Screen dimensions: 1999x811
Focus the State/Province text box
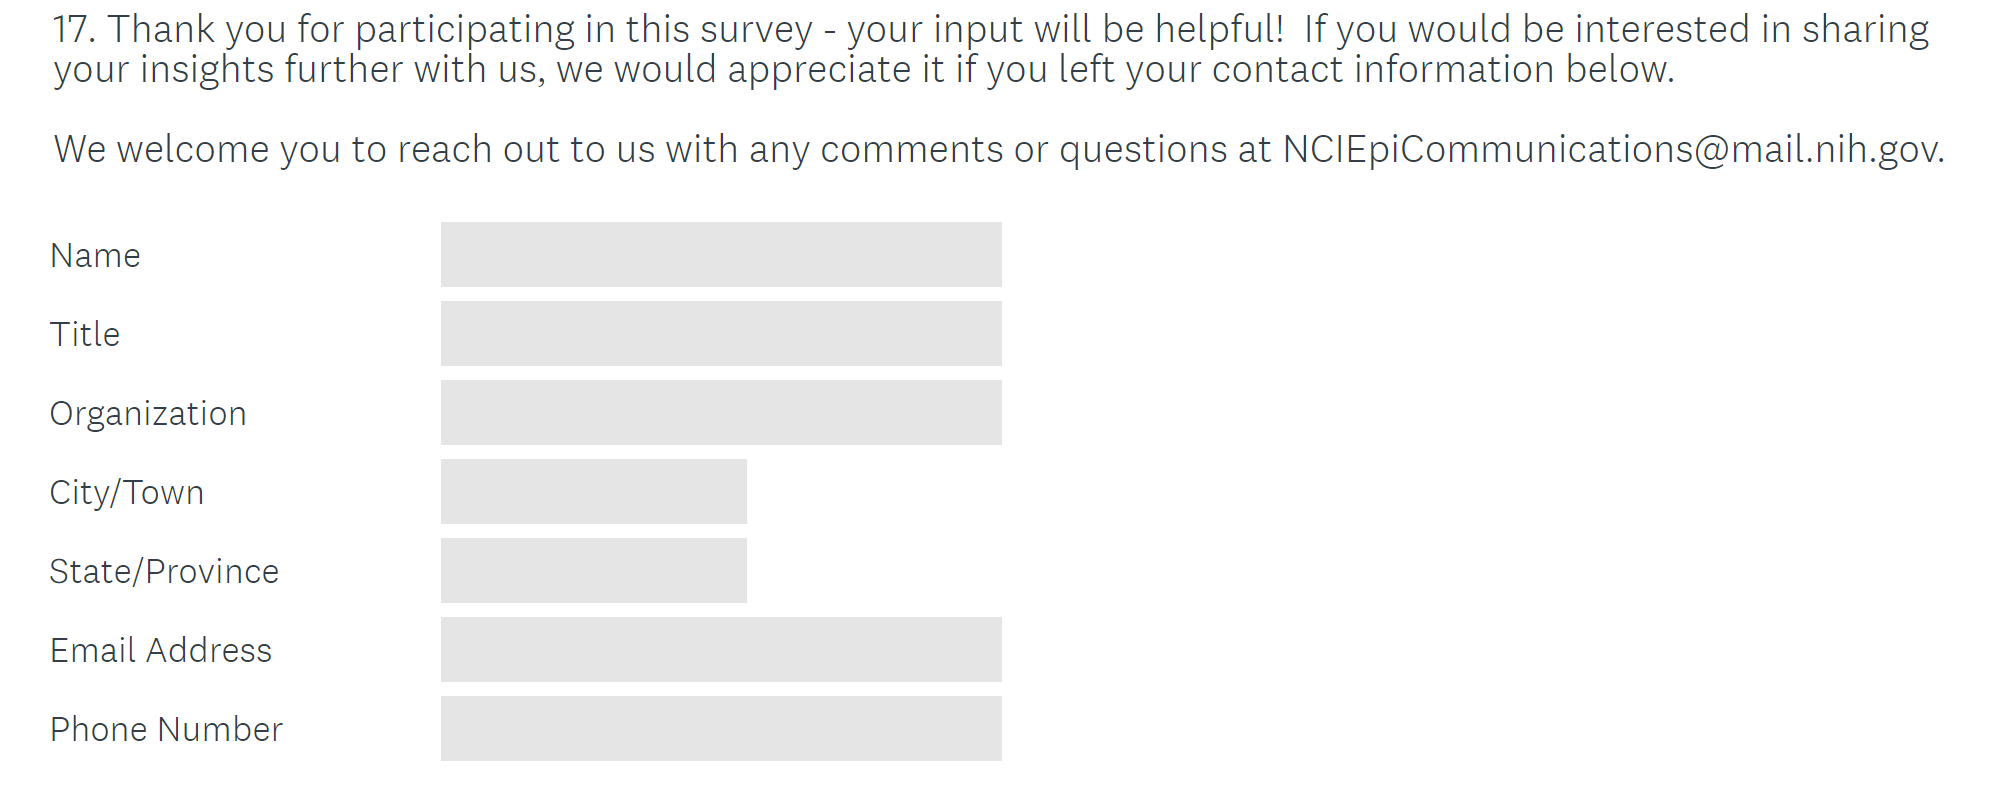(593, 571)
